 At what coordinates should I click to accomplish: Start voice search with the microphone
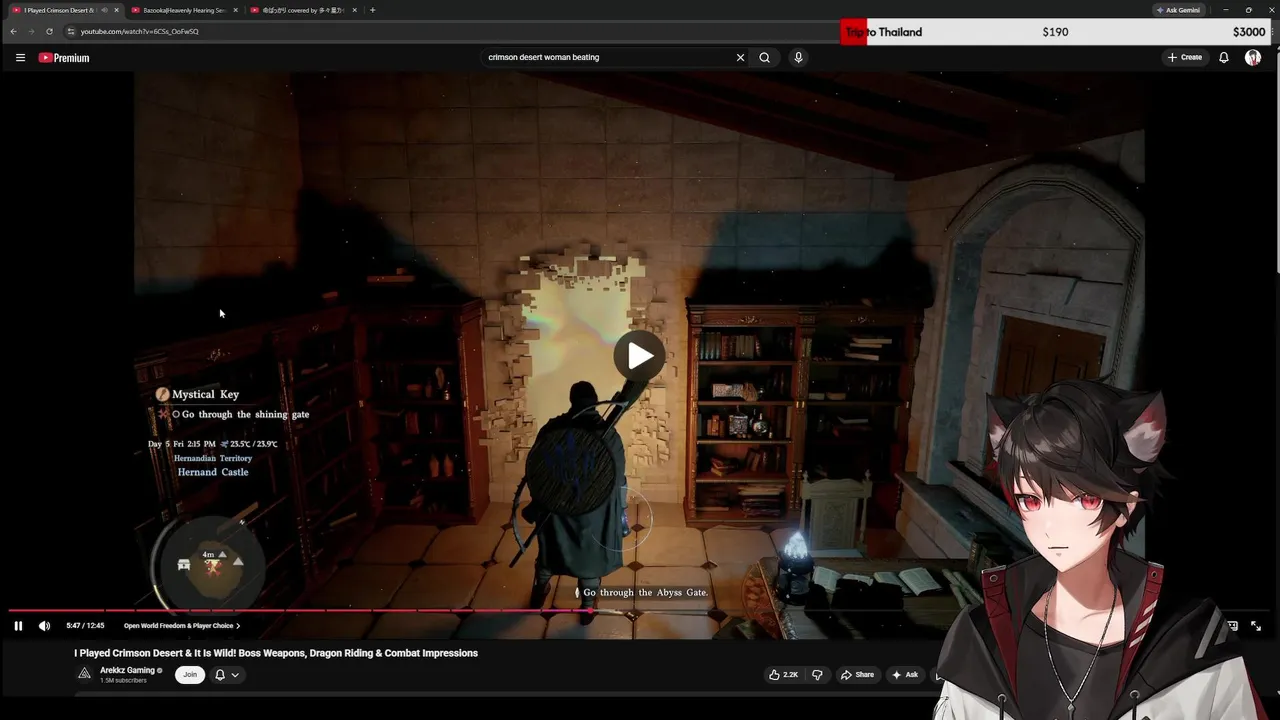(798, 57)
